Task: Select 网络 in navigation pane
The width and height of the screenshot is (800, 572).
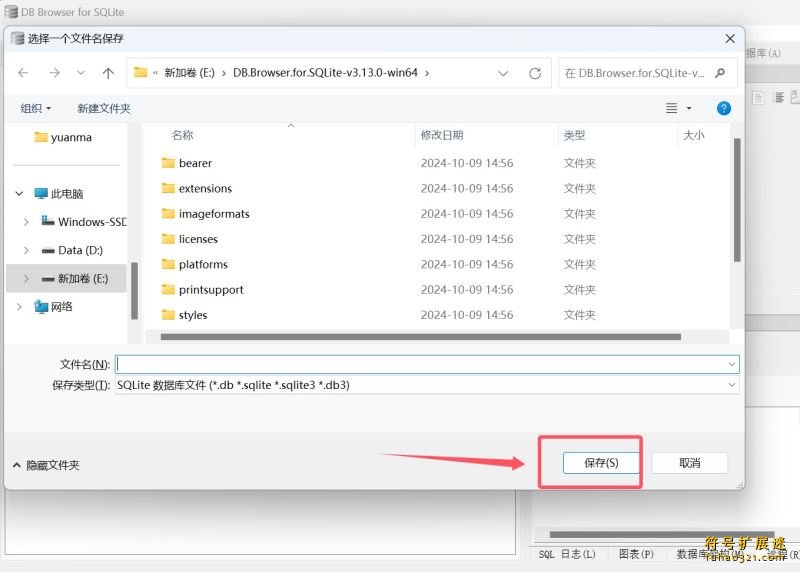Action: pyautogui.click(x=53, y=307)
